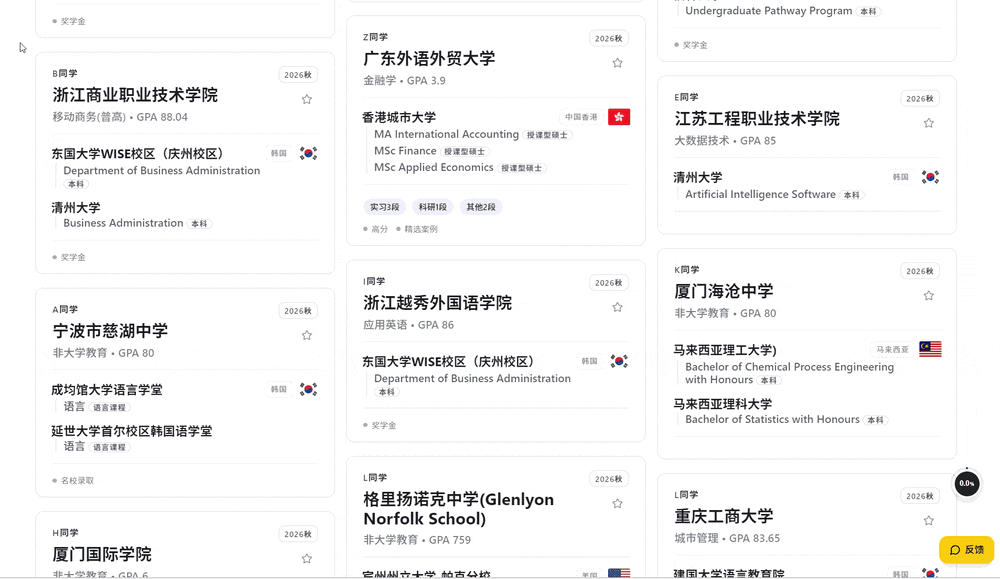
Task: Favorite the 浙江商业职业技术学院 card with the star
Action: (307, 99)
